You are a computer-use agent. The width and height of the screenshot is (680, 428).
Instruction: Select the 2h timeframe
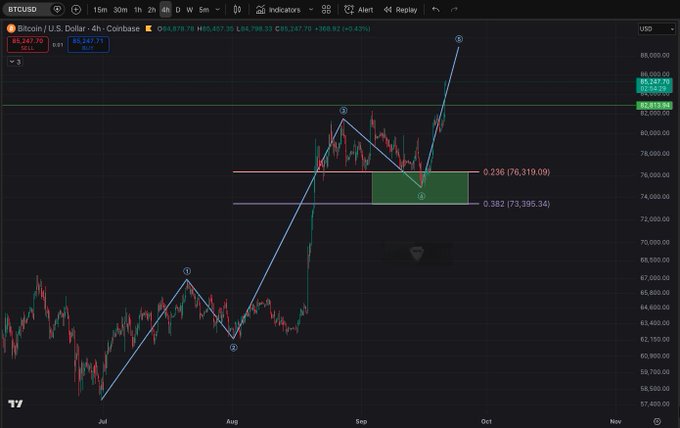(151, 10)
